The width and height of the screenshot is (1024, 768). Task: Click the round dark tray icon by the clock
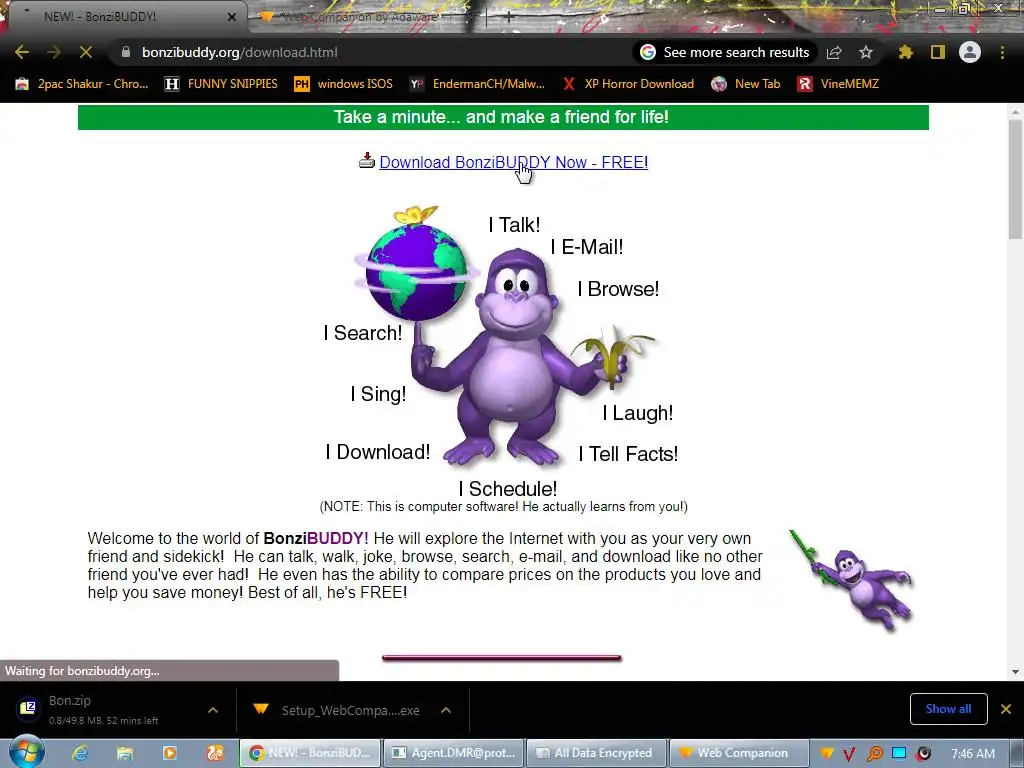tap(923, 754)
